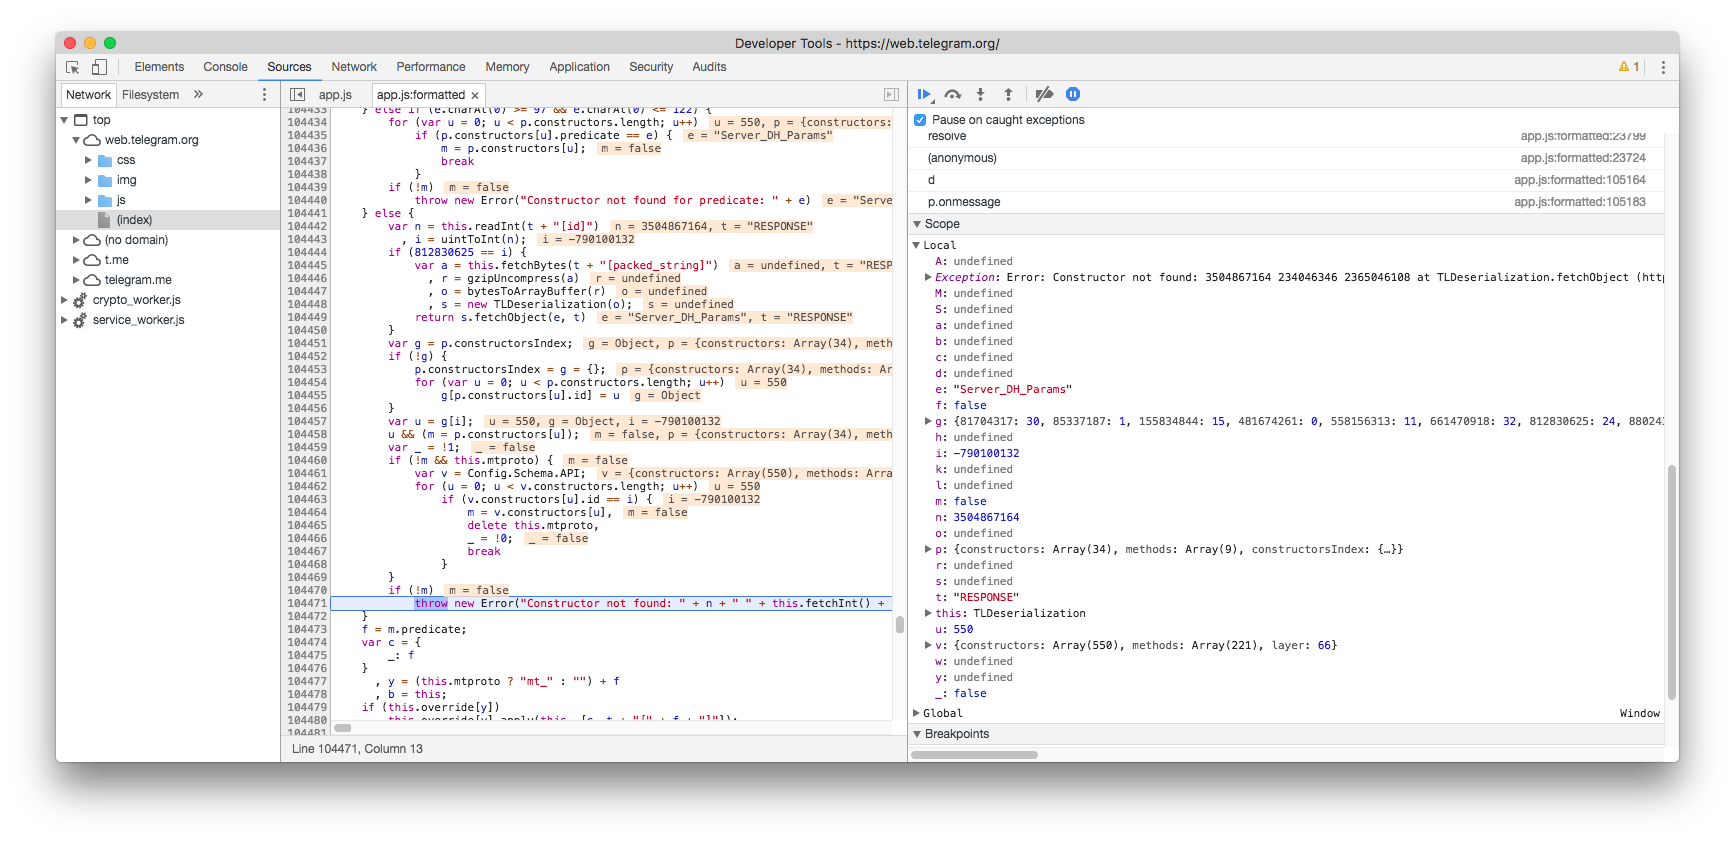
Task: Toggle the device toolbar icon
Action: click(x=99, y=67)
